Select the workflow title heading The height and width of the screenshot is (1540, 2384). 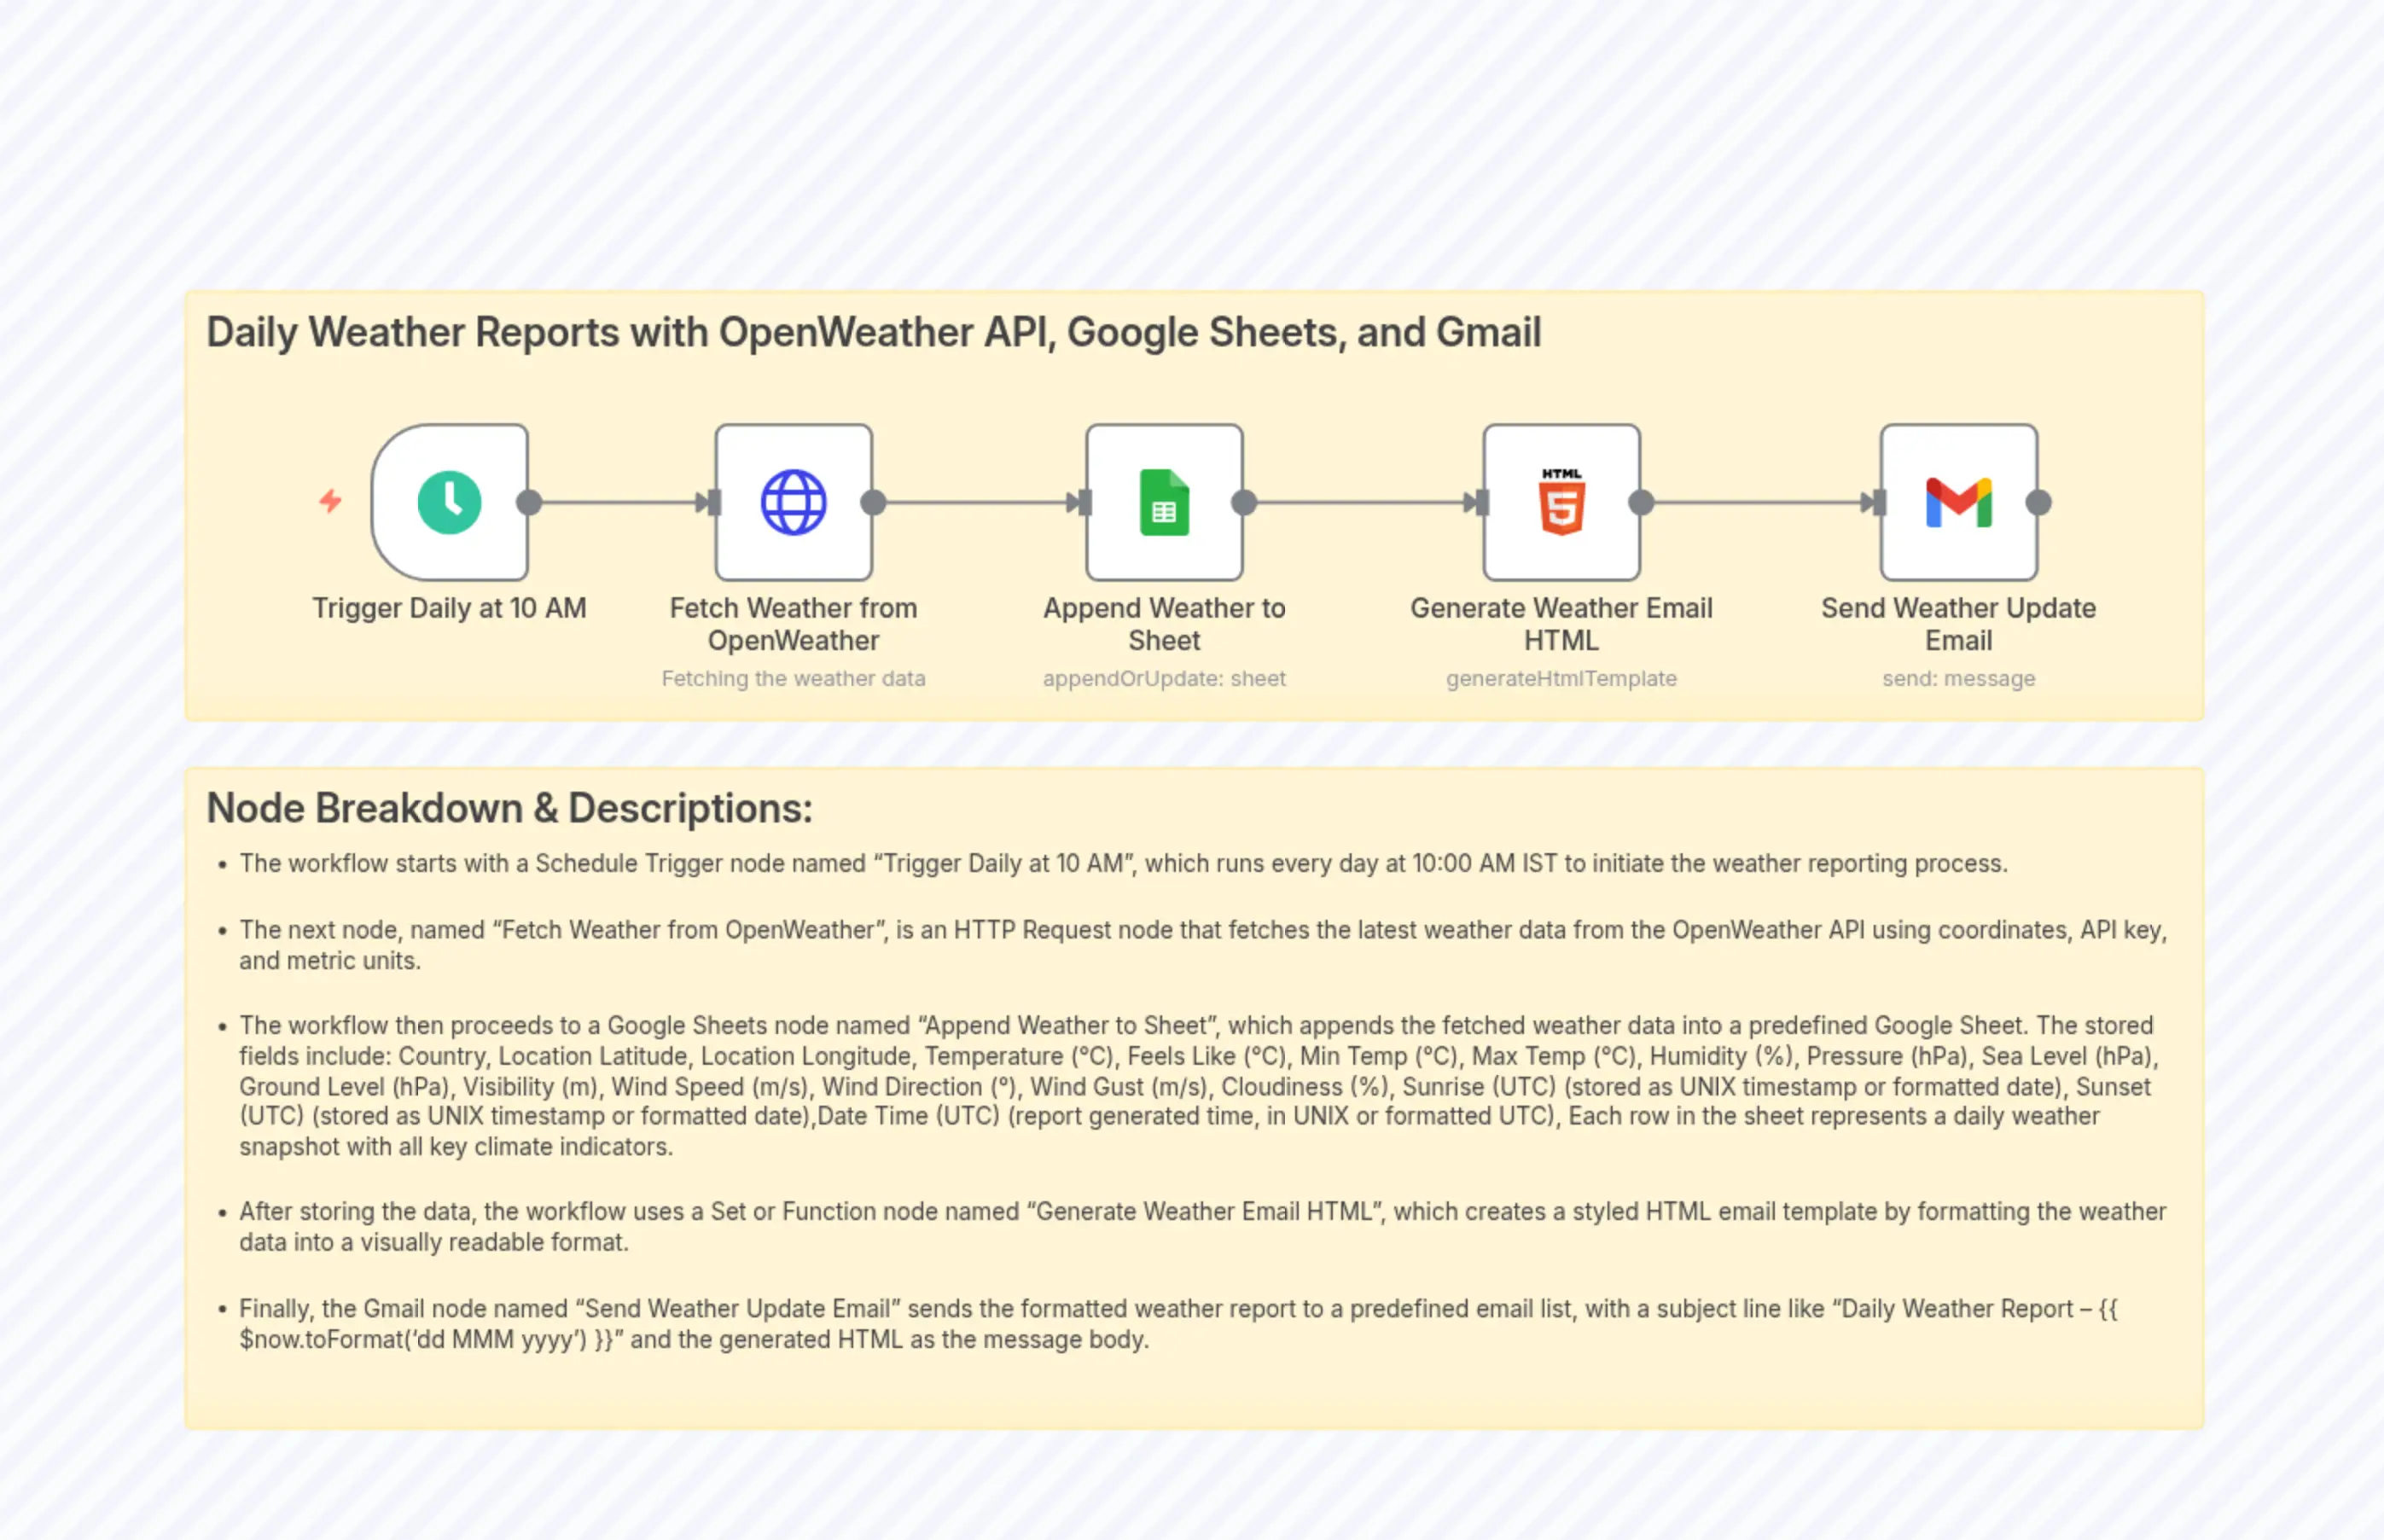[x=874, y=332]
